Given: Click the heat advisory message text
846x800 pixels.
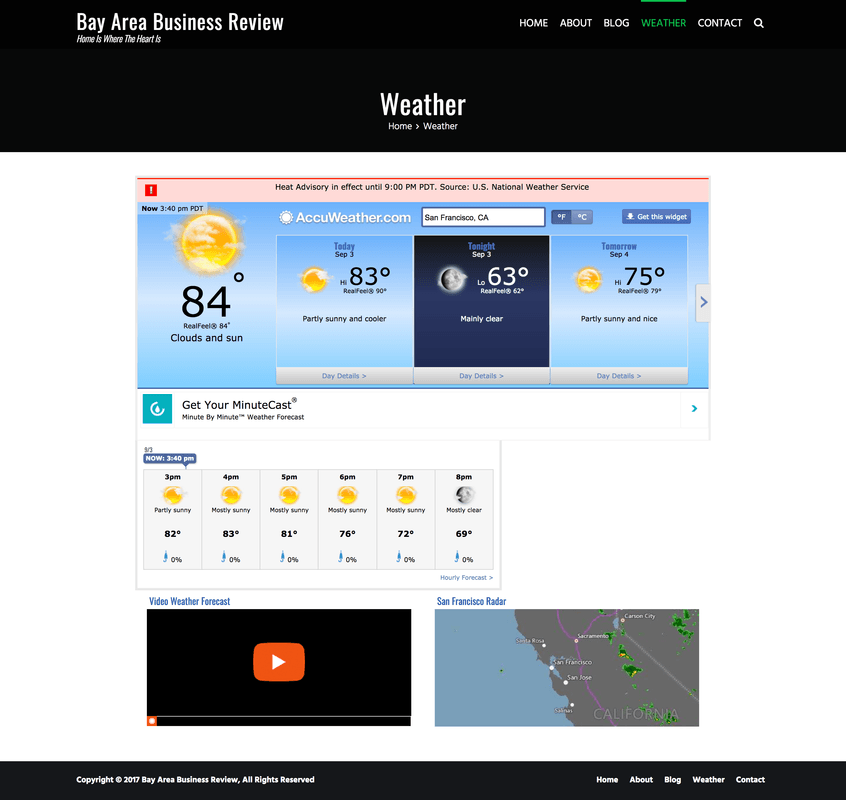Looking at the screenshot, I should click(x=432, y=187).
